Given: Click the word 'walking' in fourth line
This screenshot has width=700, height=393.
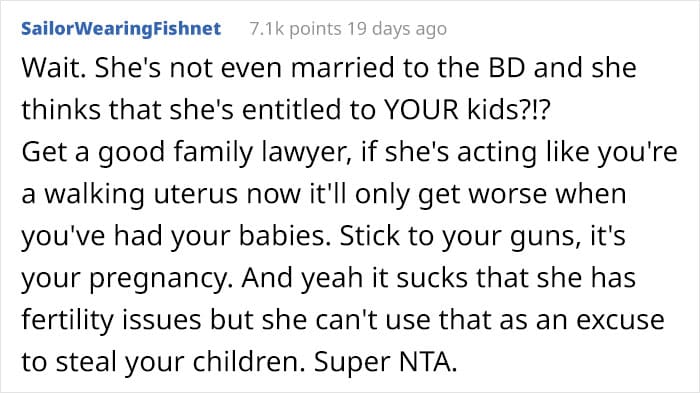Looking at the screenshot, I should [94, 195].
